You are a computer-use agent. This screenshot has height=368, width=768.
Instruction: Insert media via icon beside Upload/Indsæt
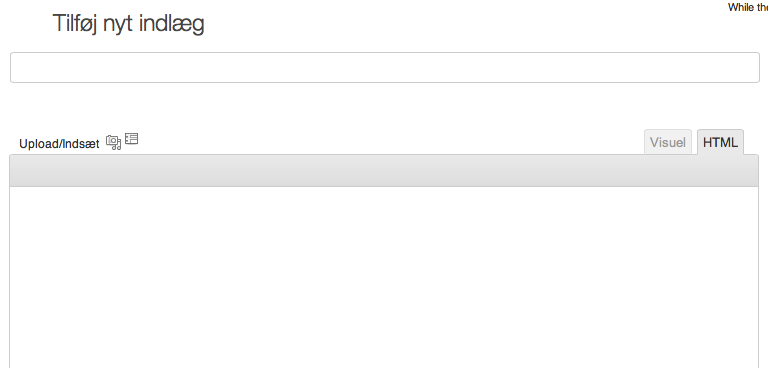[113, 143]
